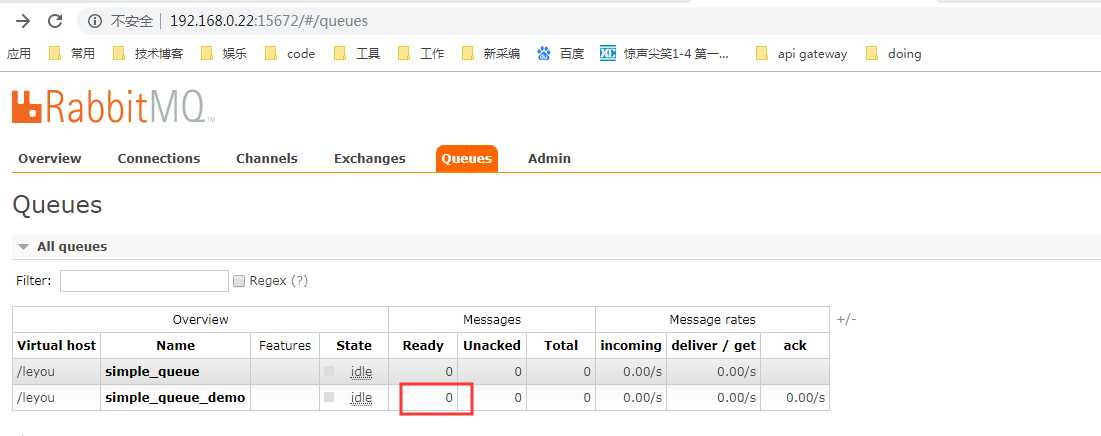Click the (?) regex help link
Screen dimensions: 1101x436
(x=300, y=281)
